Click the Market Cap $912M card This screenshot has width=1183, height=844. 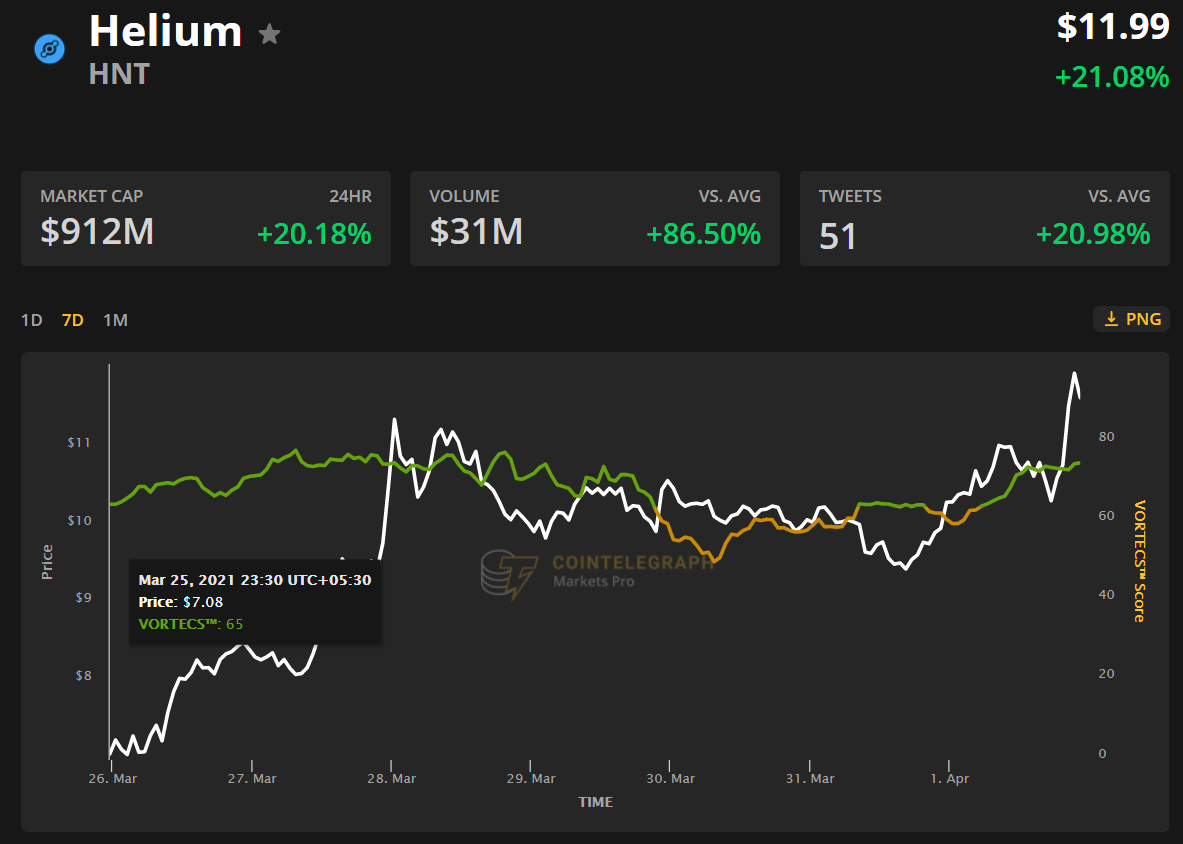click(205, 218)
